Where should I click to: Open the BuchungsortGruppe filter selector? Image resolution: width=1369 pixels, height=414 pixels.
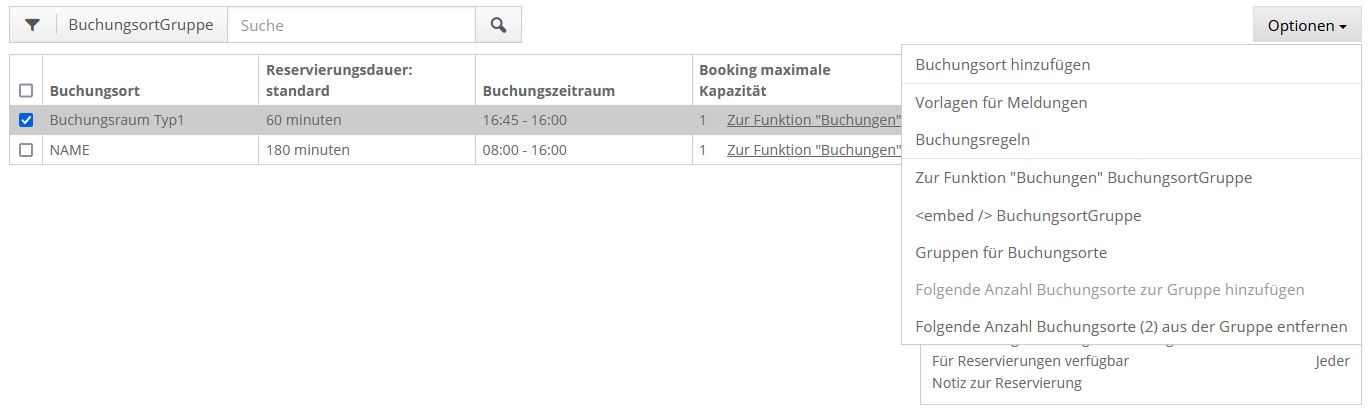140,26
